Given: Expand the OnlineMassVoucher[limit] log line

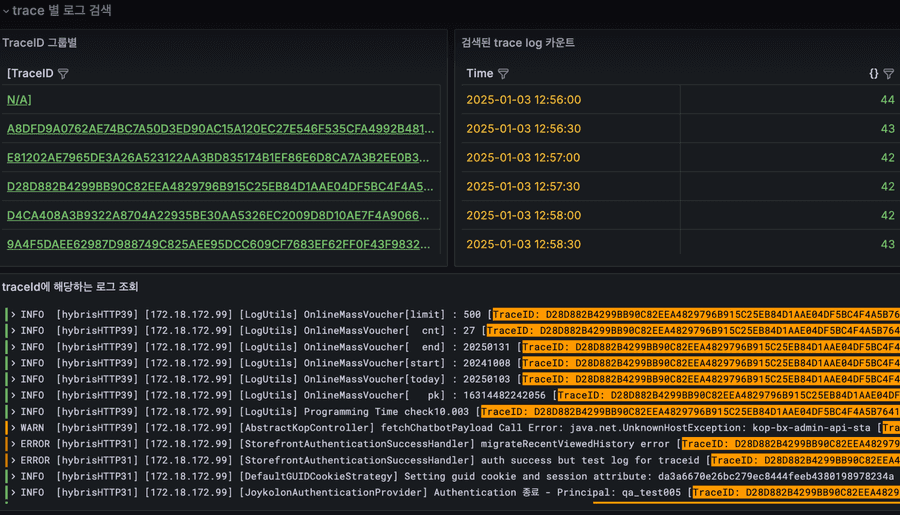Looking at the screenshot, I should click(13, 315).
